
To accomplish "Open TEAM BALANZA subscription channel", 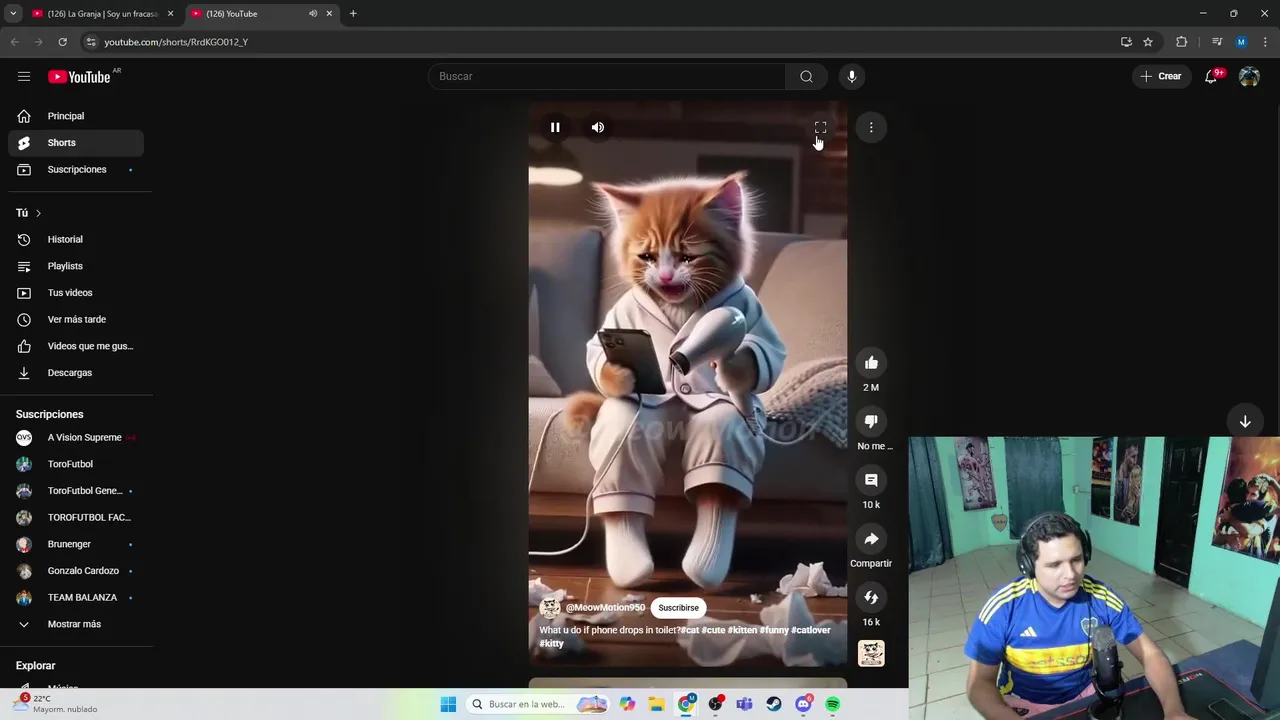I will tap(76, 597).
